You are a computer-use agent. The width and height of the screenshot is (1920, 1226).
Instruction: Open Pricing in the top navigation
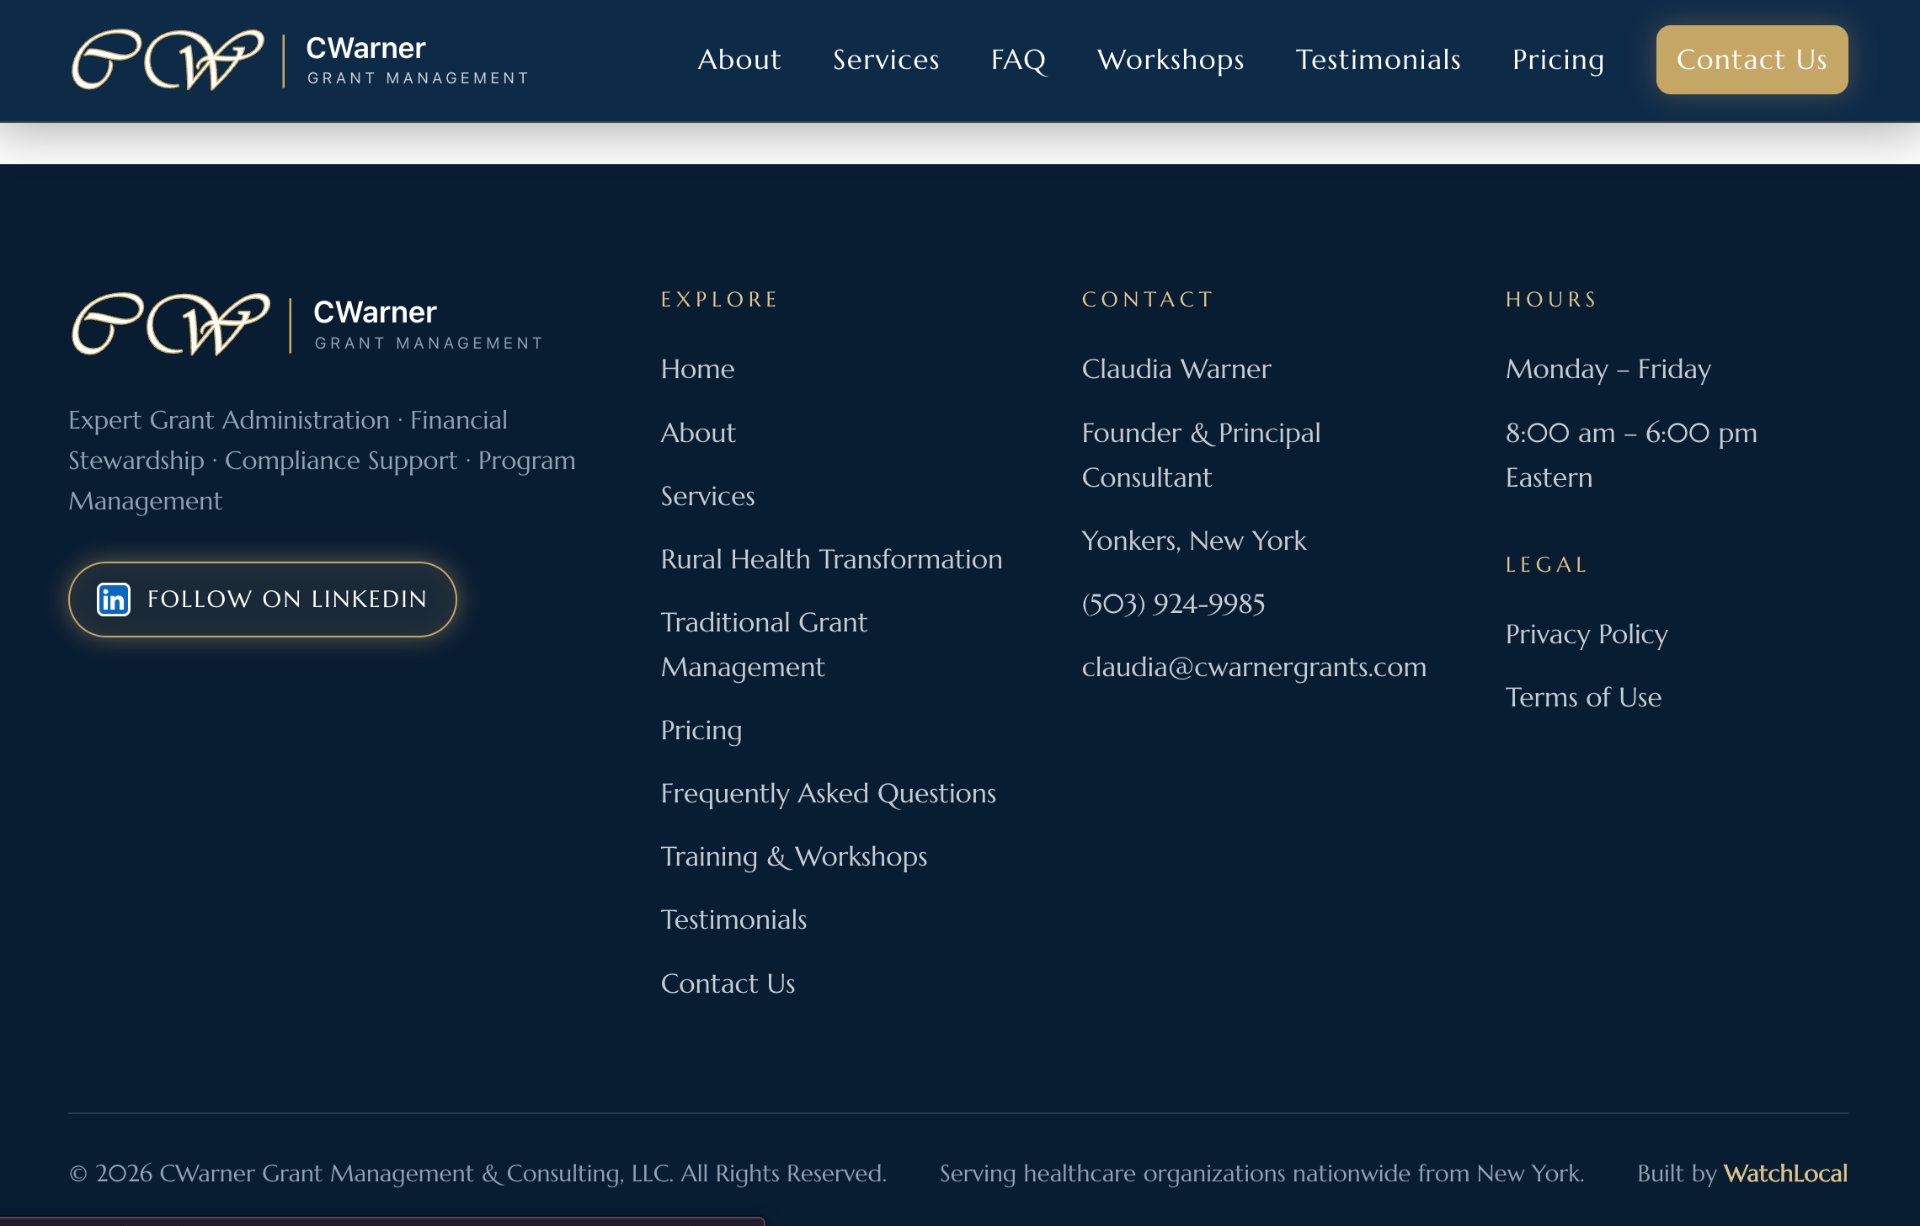(1558, 60)
